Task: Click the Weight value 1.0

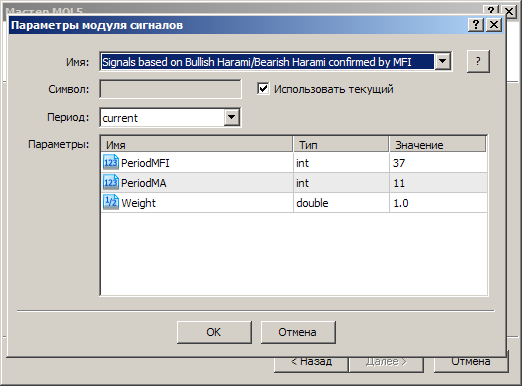Action: (401, 203)
